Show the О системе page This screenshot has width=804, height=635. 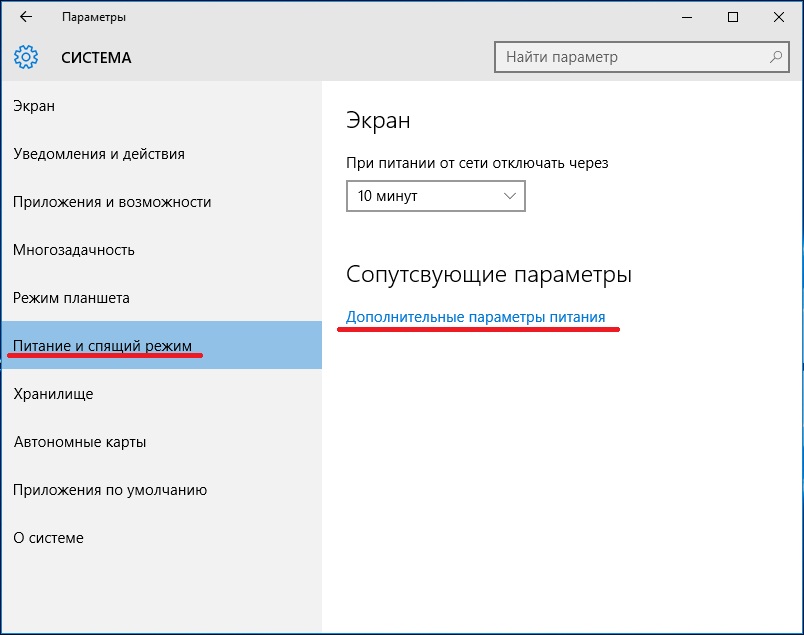[x=48, y=538]
